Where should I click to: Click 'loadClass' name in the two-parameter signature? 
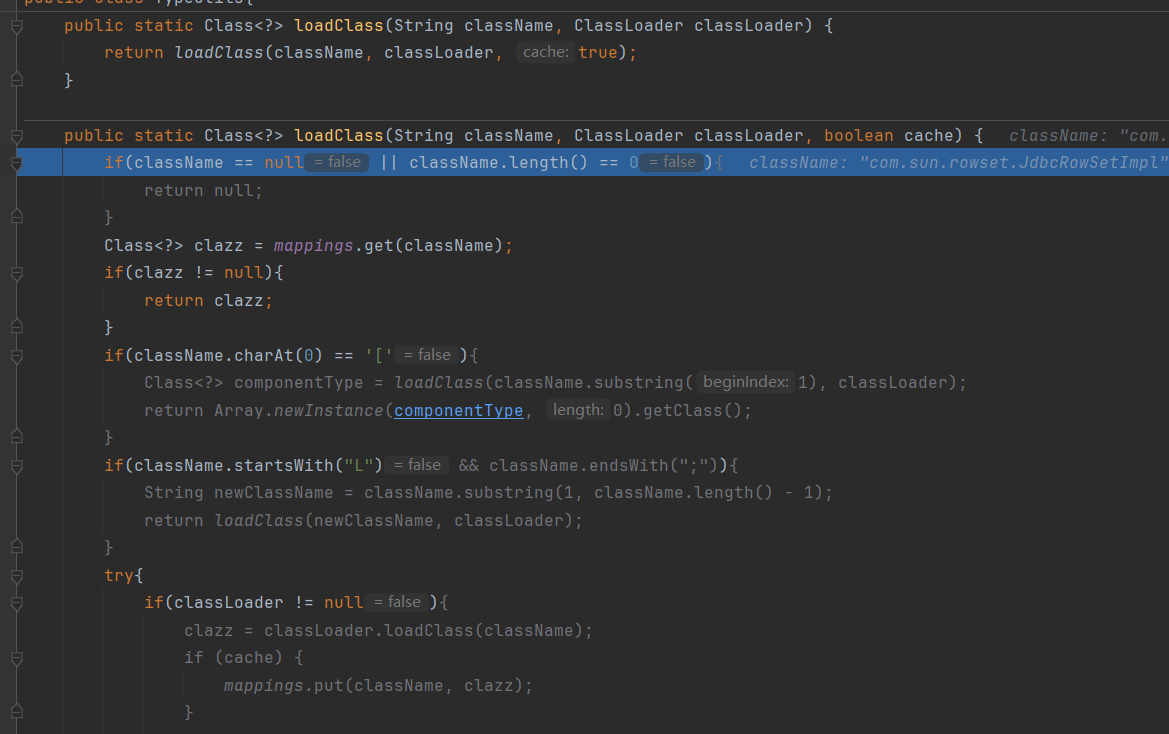[338, 25]
